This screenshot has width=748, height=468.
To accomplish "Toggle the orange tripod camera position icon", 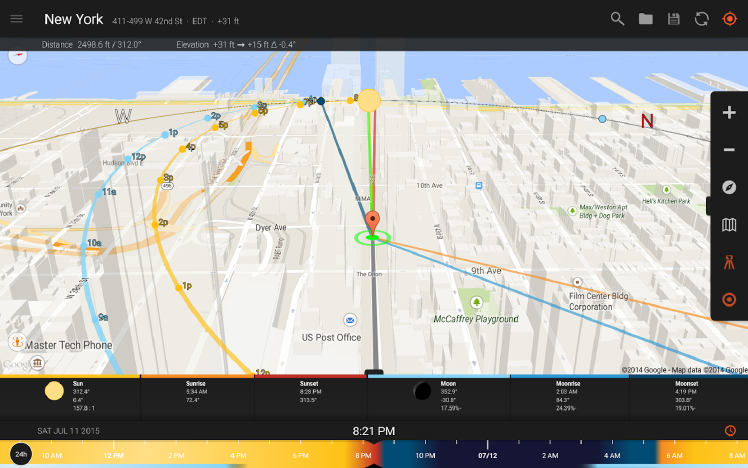I will click(729, 262).
